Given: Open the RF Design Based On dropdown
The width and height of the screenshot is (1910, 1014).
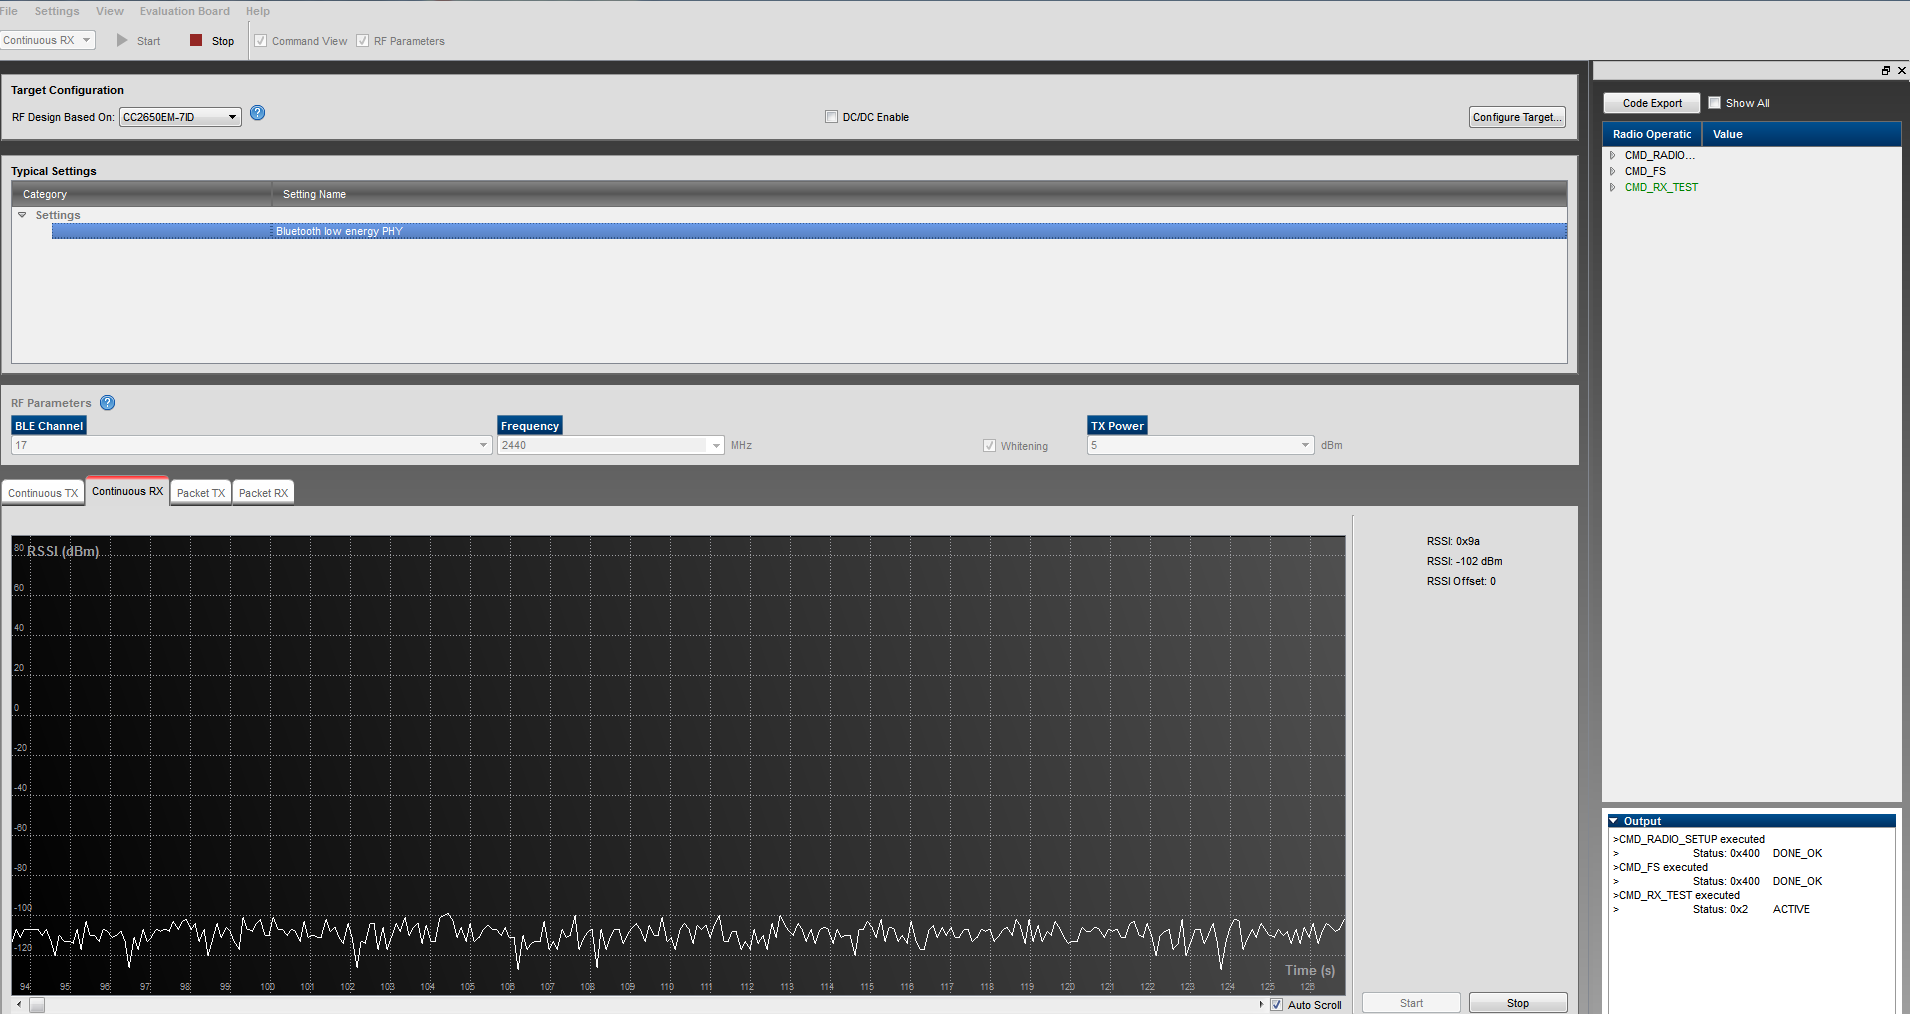Looking at the screenshot, I should [180, 117].
